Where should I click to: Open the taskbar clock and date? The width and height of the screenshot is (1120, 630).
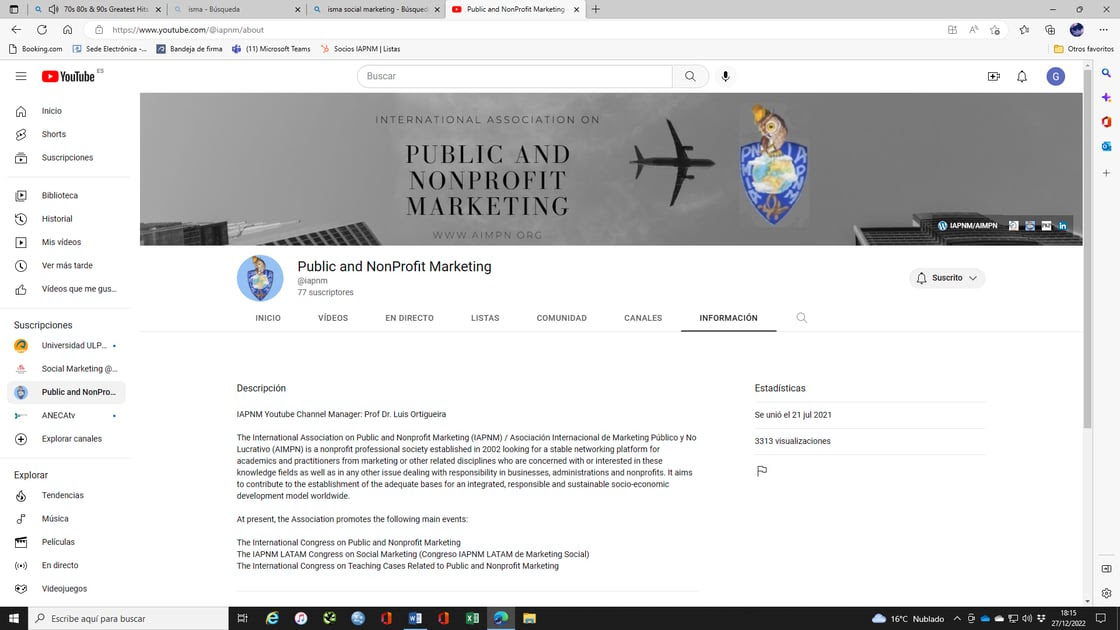pos(1068,619)
